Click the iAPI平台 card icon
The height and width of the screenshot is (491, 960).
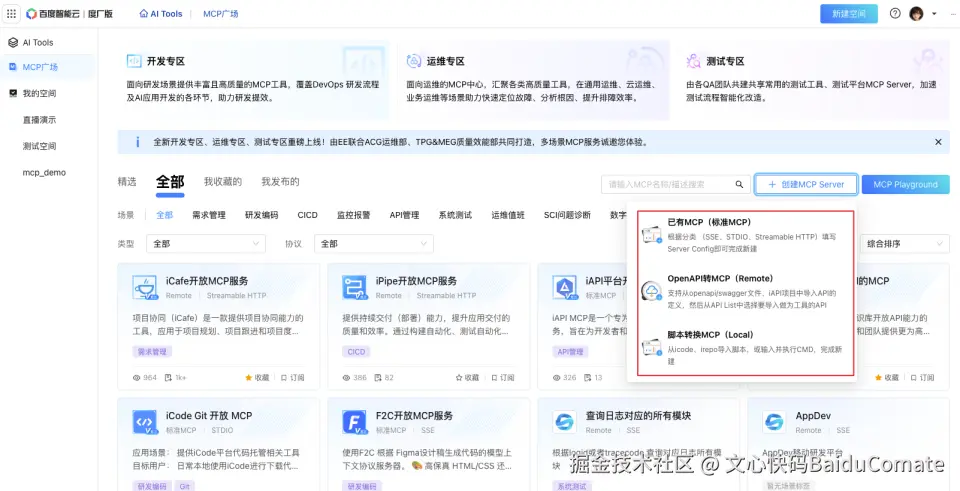pos(565,287)
